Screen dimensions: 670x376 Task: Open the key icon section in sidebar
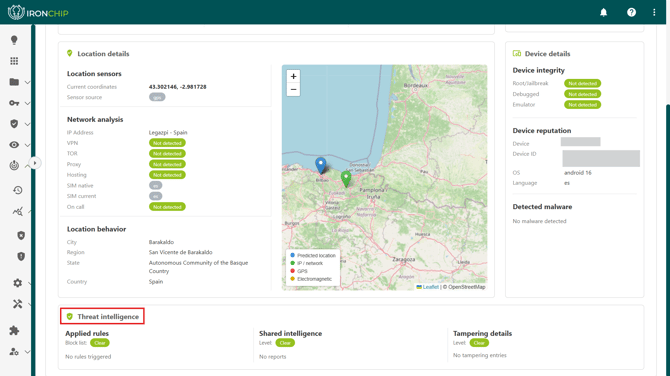pos(14,103)
